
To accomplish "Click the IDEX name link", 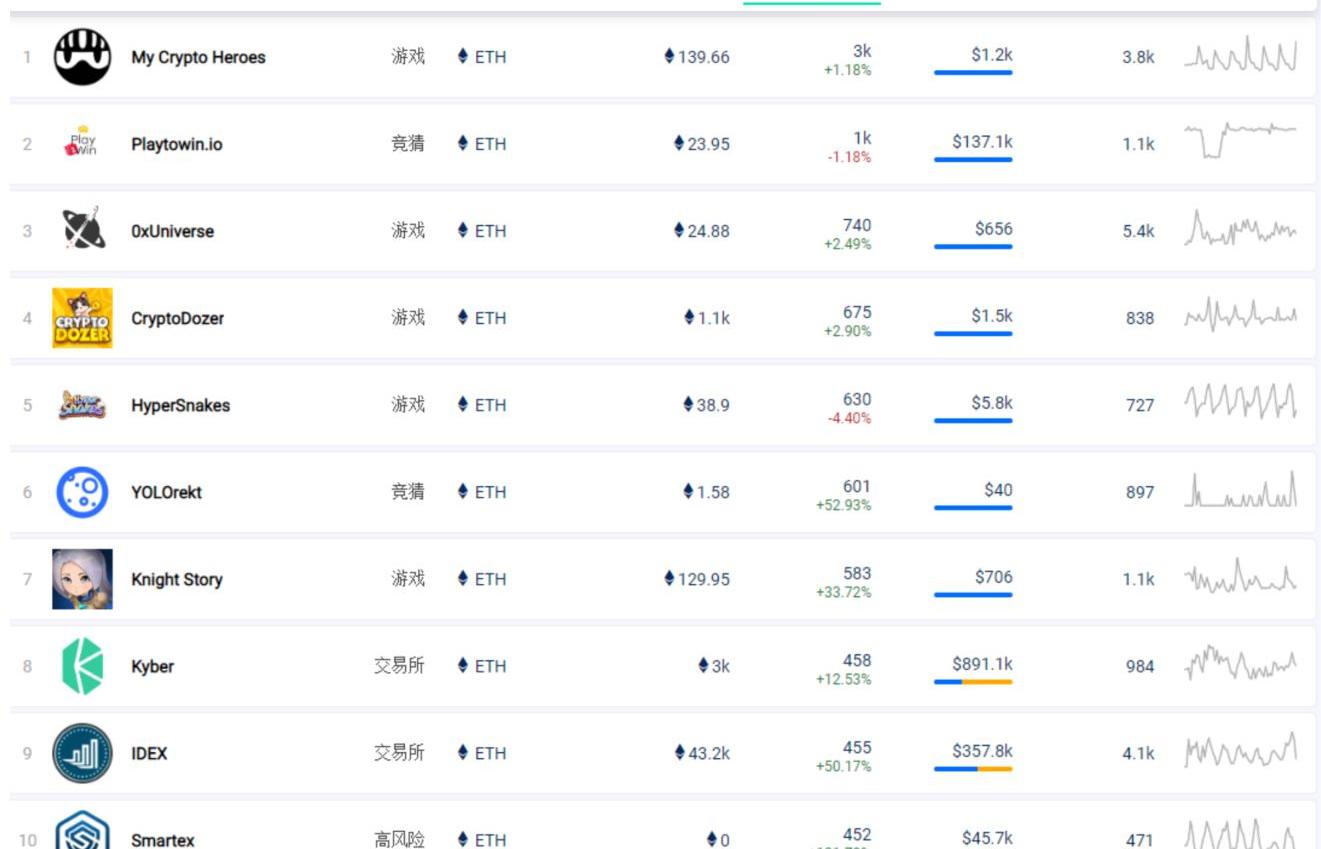I will click(x=149, y=753).
